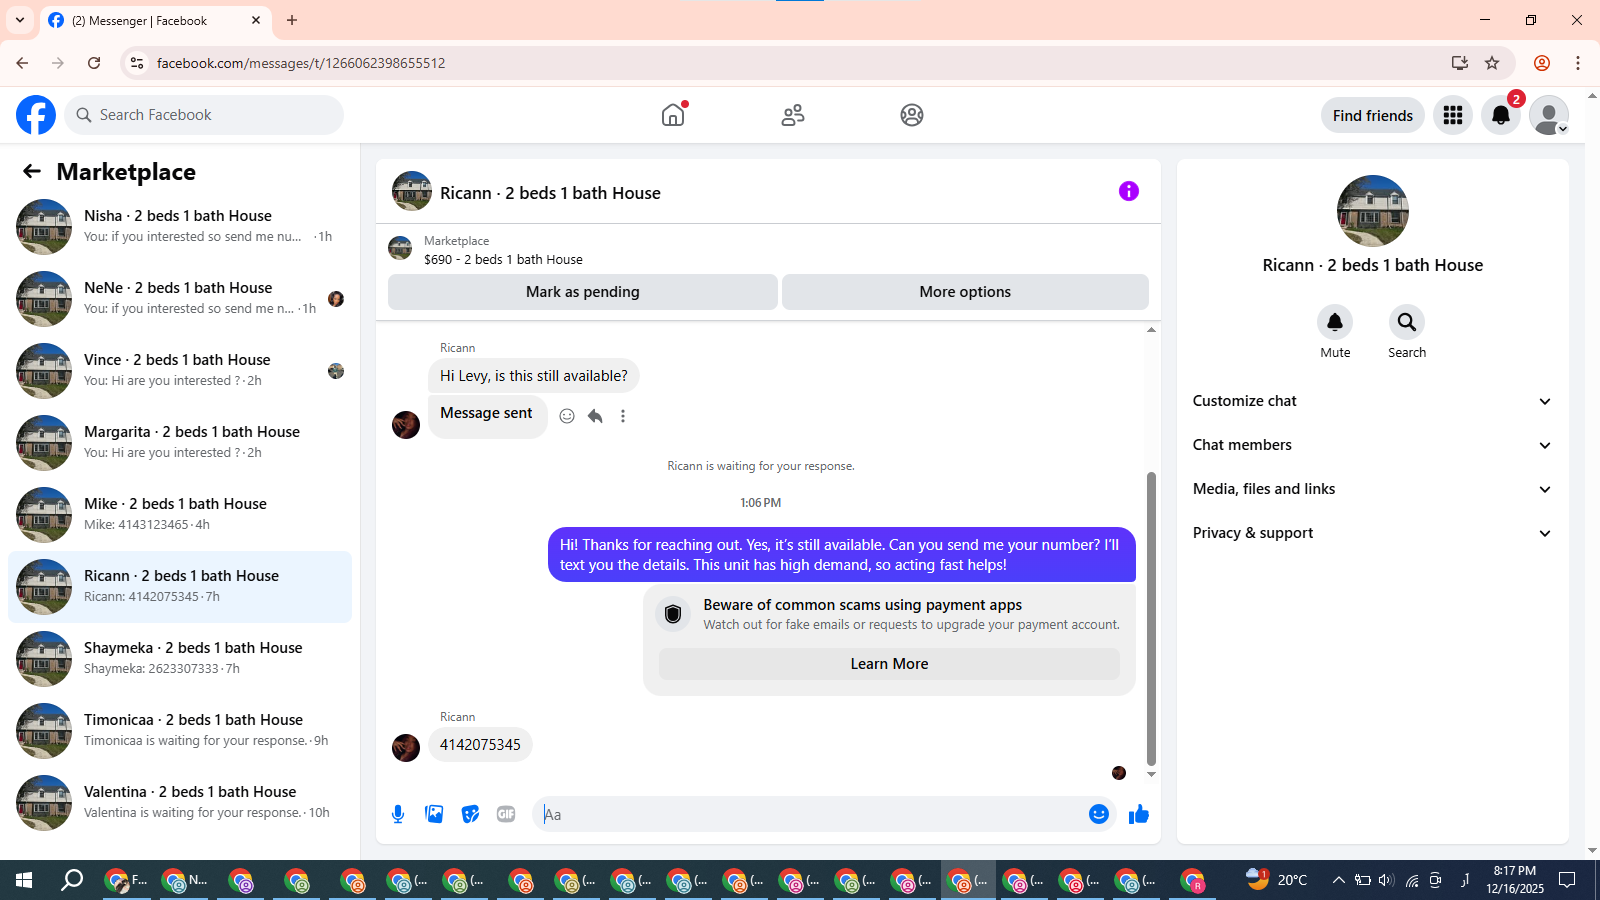The height and width of the screenshot is (900, 1600).
Task: Reload the page with the refresh icon
Action: (94, 63)
